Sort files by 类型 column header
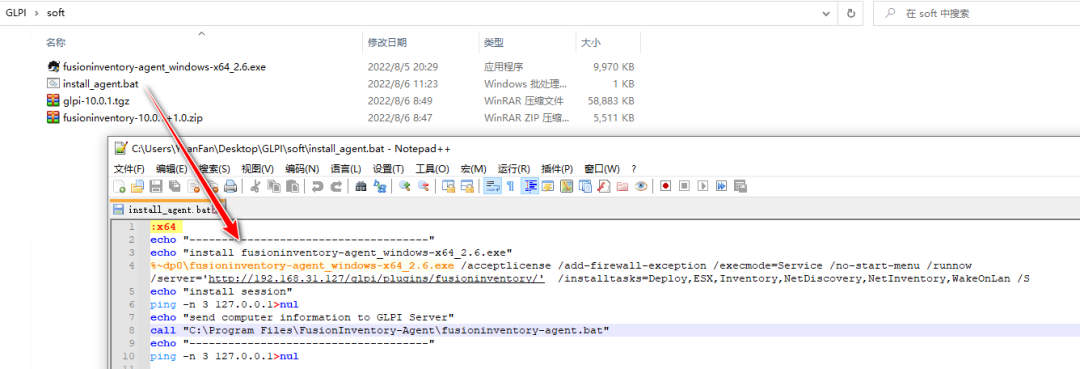 pos(493,43)
